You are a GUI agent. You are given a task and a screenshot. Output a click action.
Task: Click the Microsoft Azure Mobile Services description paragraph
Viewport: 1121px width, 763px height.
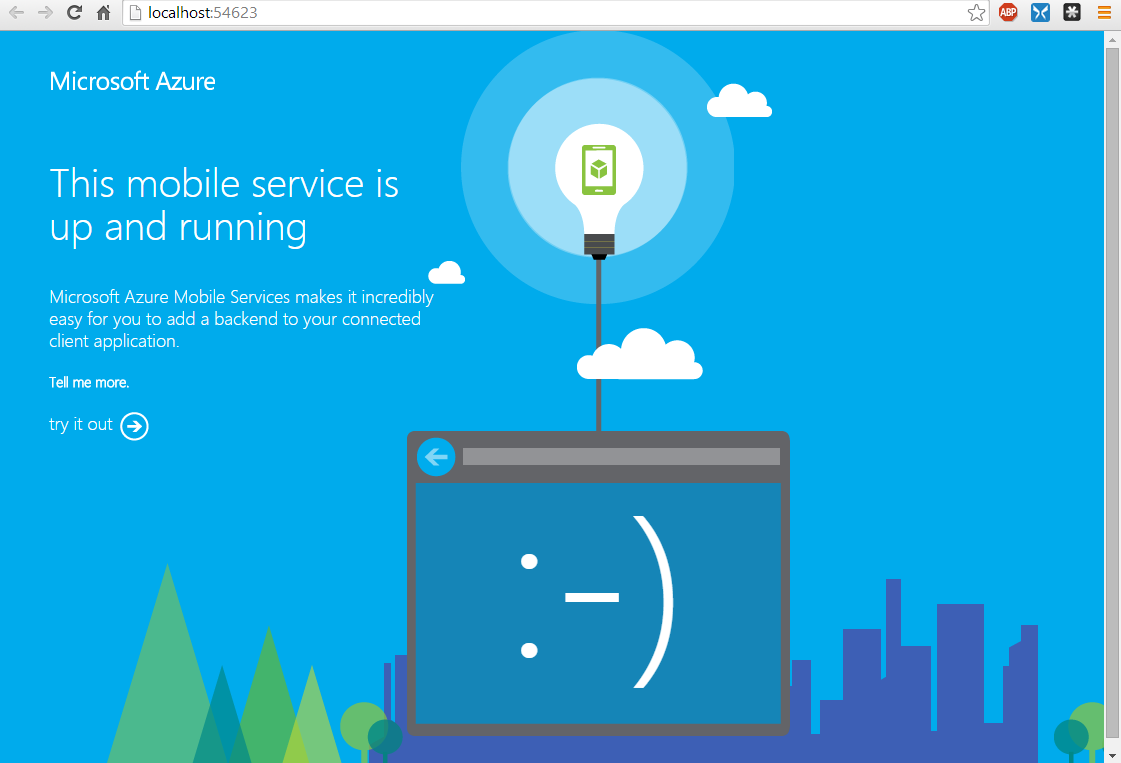click(242, 319)
